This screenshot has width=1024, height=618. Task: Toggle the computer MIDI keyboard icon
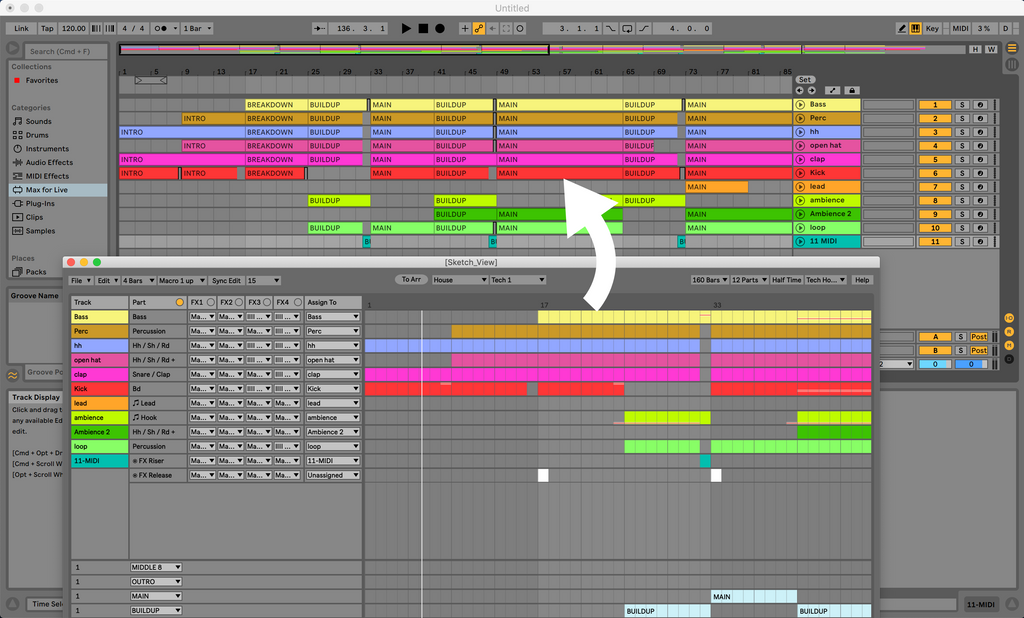point(916,28)
